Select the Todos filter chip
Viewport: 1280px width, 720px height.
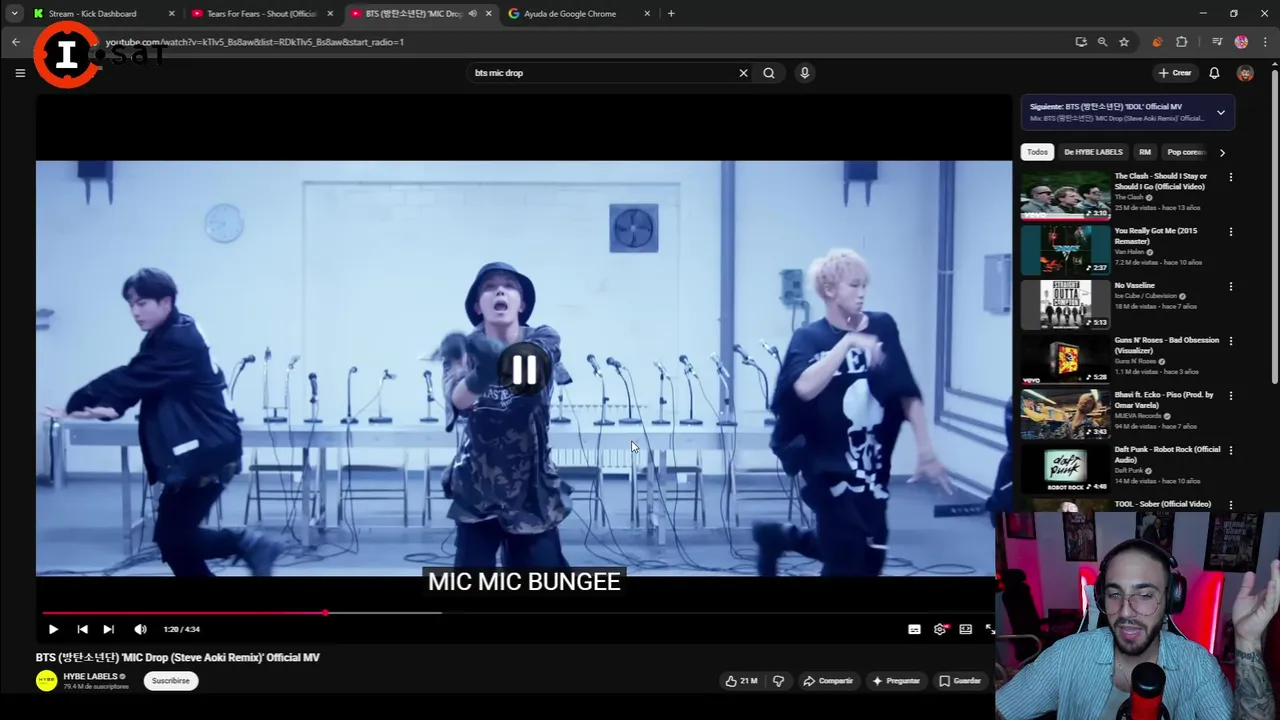(x=1037, y=152)
